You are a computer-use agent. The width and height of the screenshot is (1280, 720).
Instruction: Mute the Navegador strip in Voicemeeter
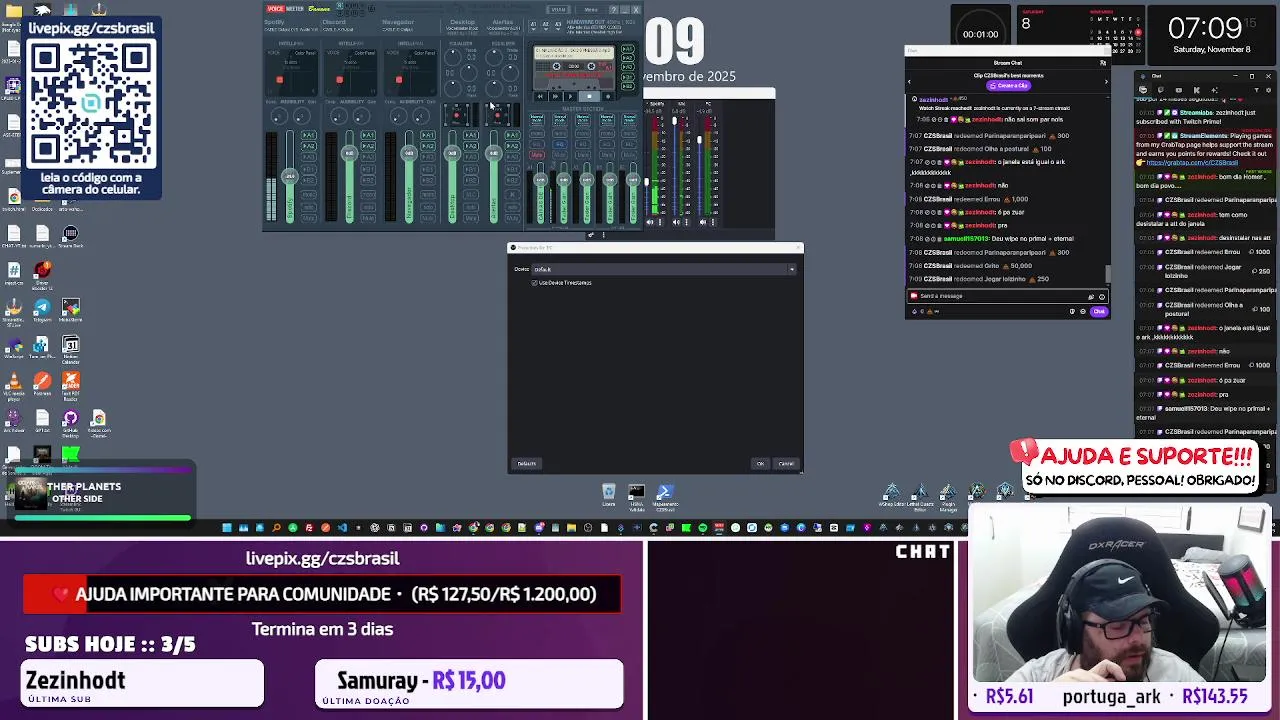[x=428, y=218]
